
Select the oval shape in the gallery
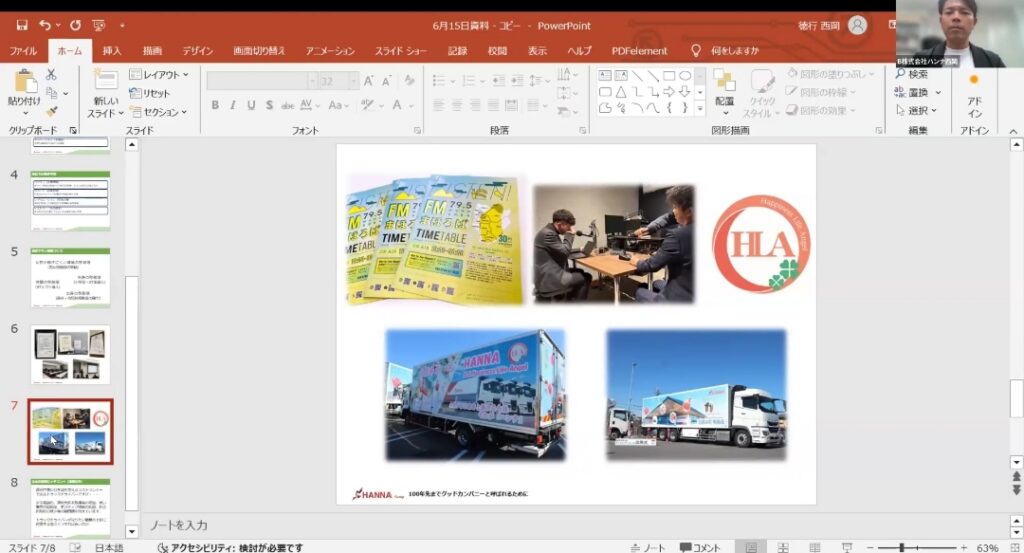pyautogui.click(x=685, y=76)
